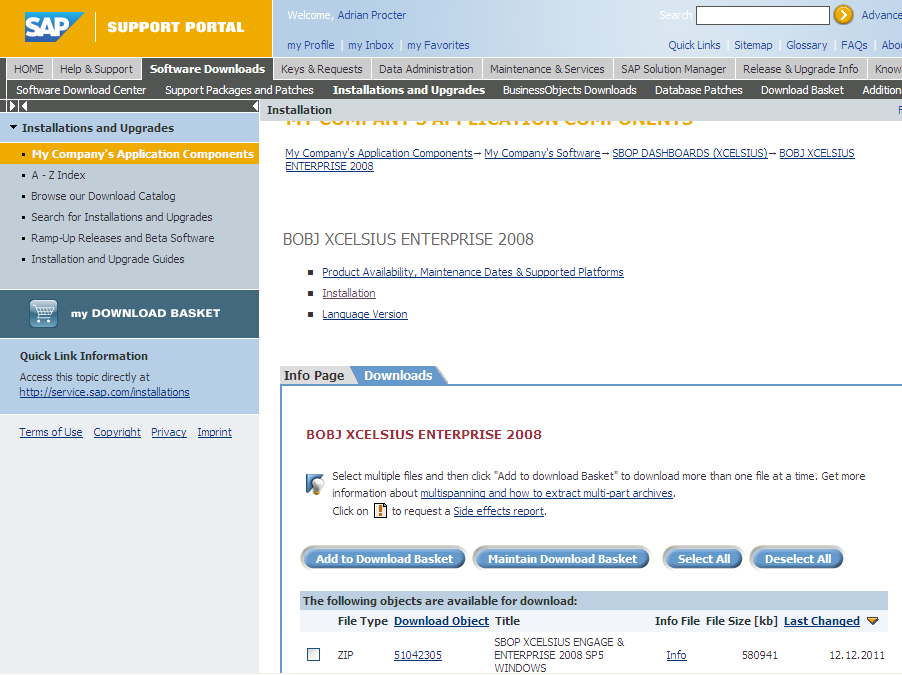902x675 pixels.
Task: Select Support Packages and Patches submenu
Action: pyautogui.click(x=239, y=90)
